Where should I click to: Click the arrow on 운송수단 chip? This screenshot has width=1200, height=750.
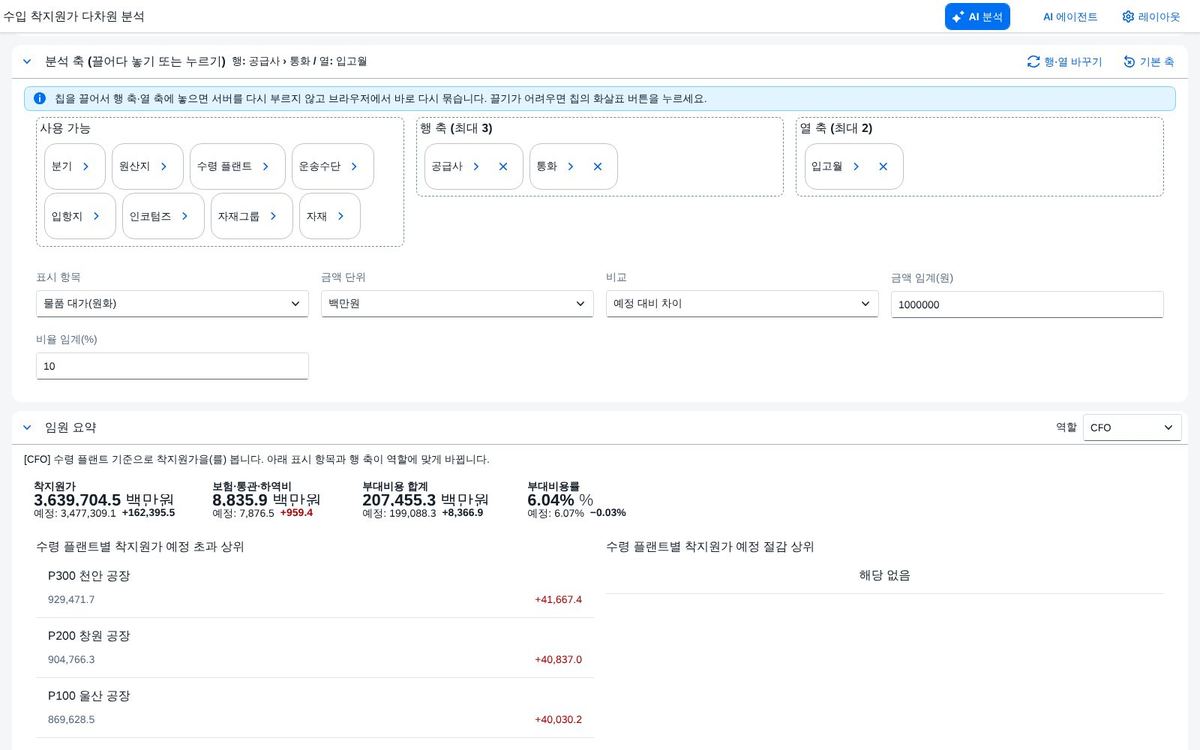[354, 167]
